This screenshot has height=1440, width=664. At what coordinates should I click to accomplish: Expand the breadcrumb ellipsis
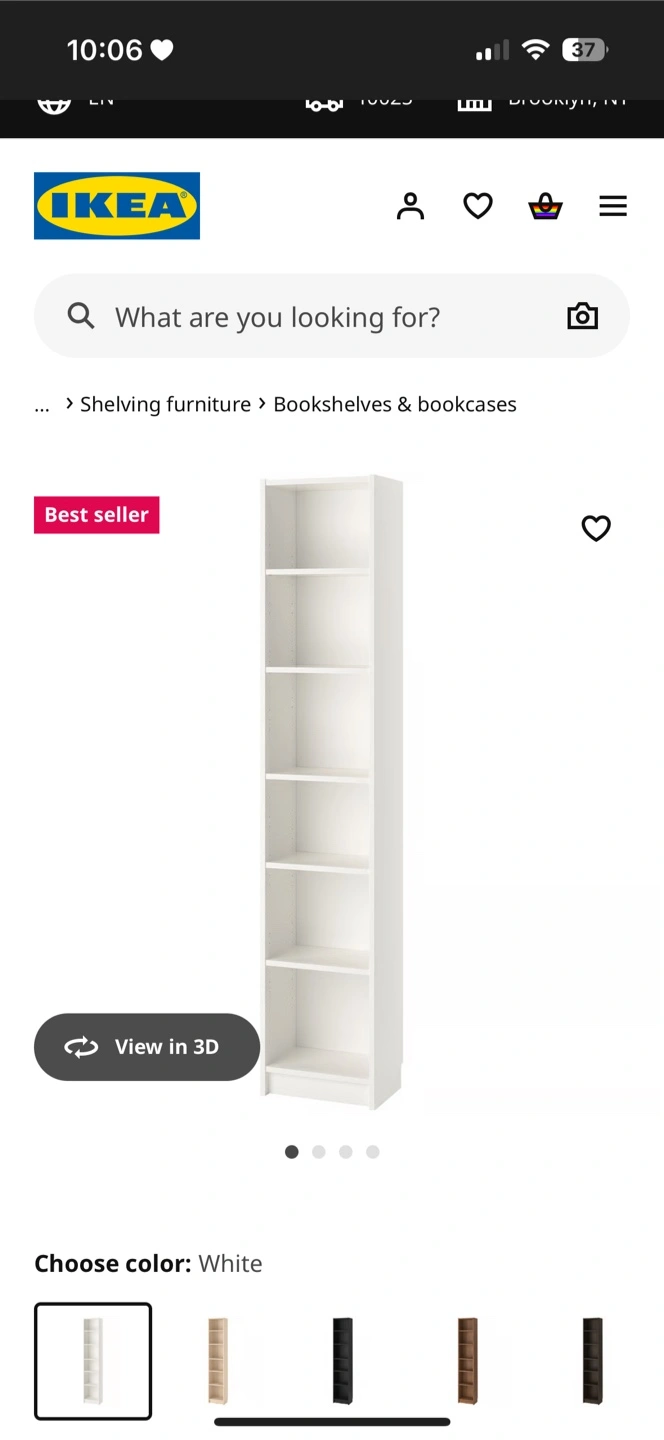pyautogui.click(x=42, y=405)
